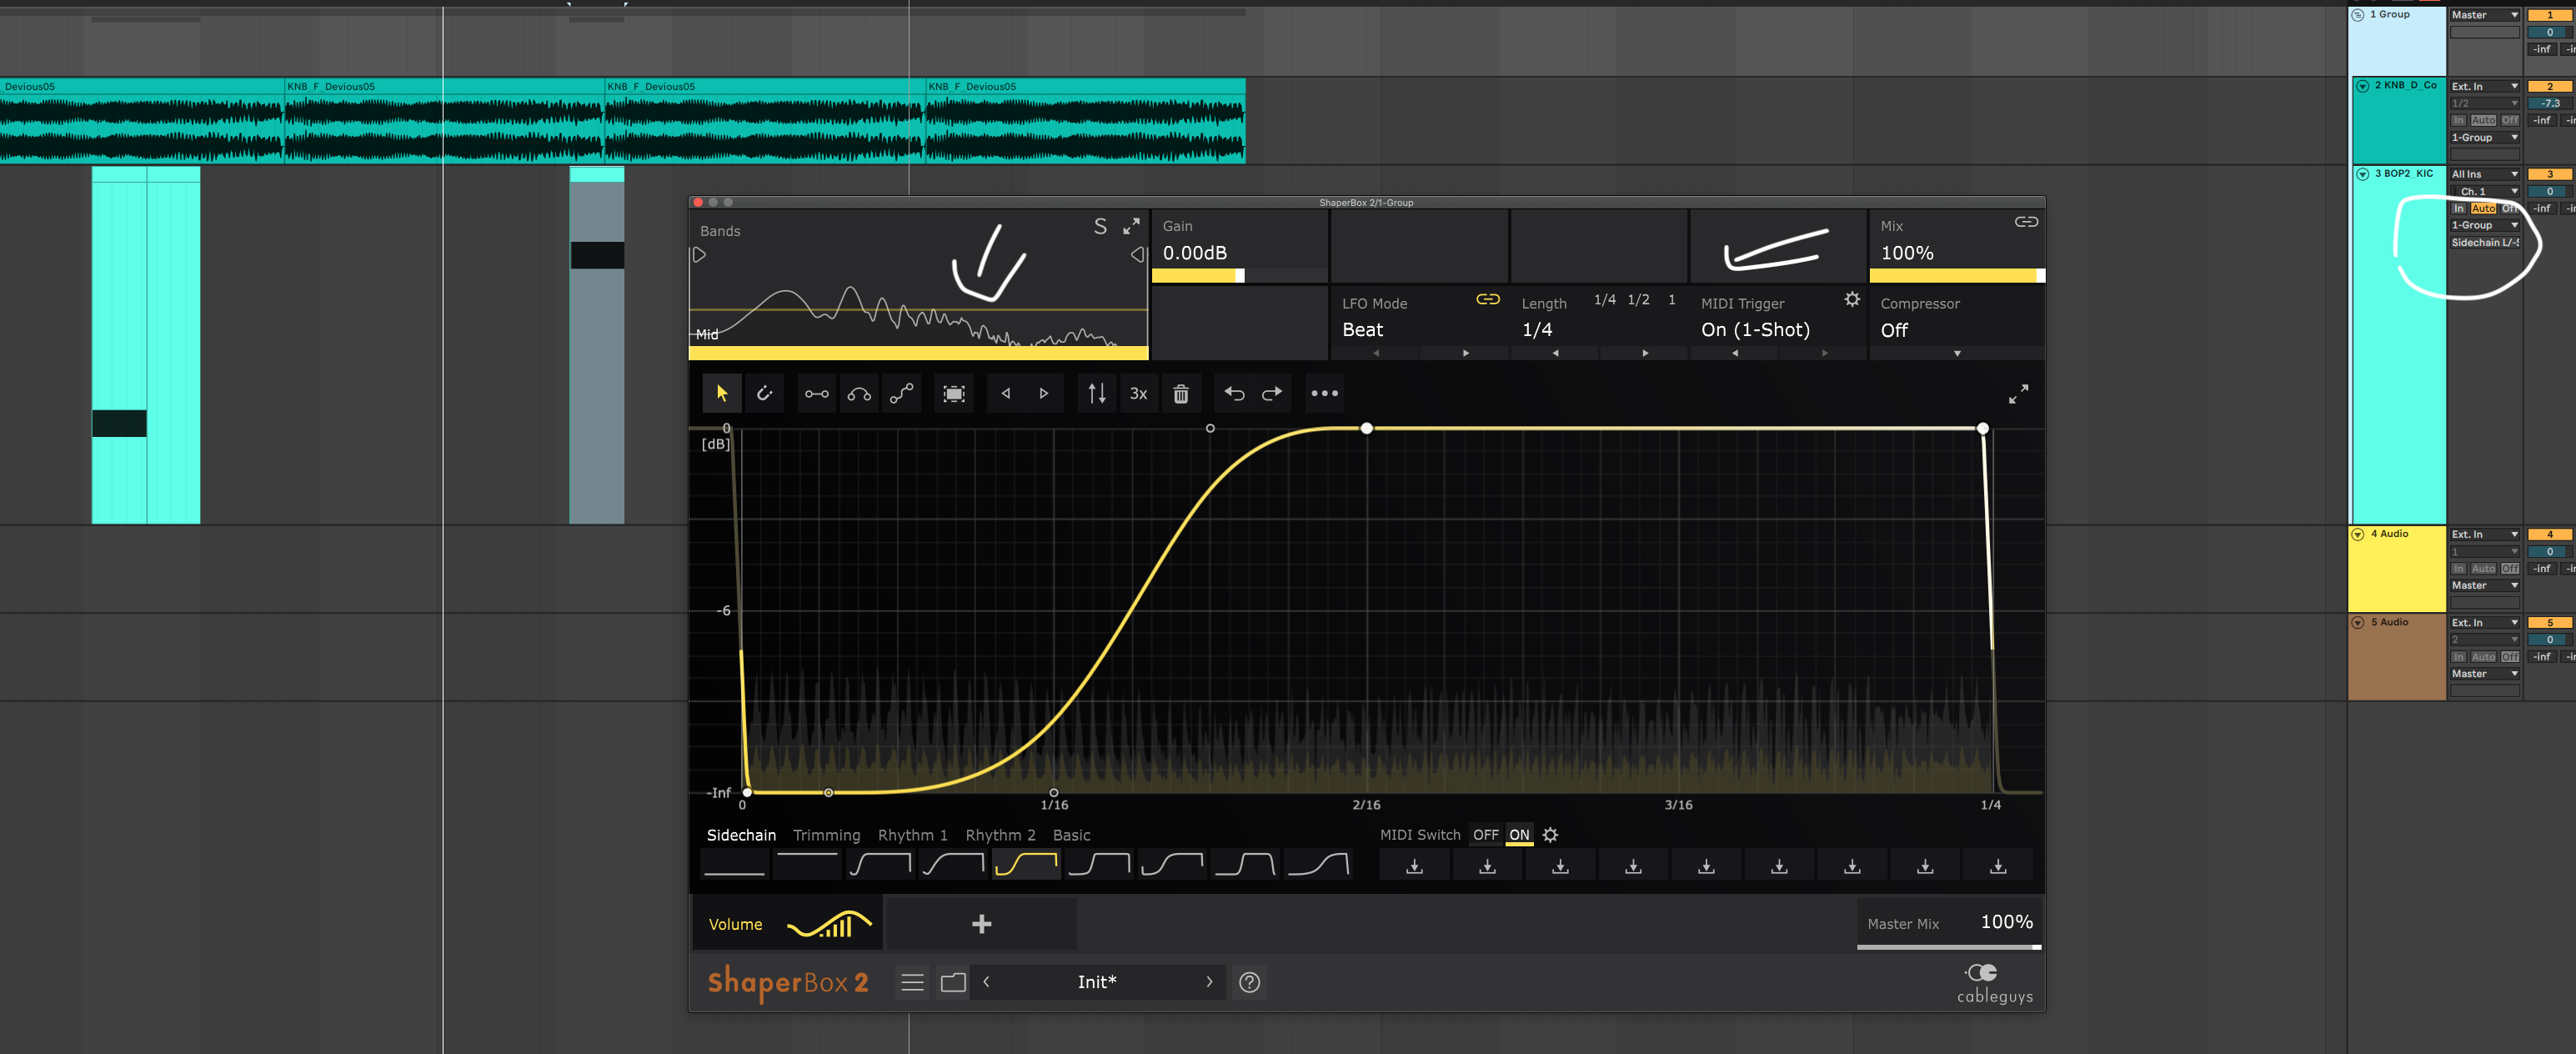Delete the curve with the trash icon

[x=1180, y=393]
